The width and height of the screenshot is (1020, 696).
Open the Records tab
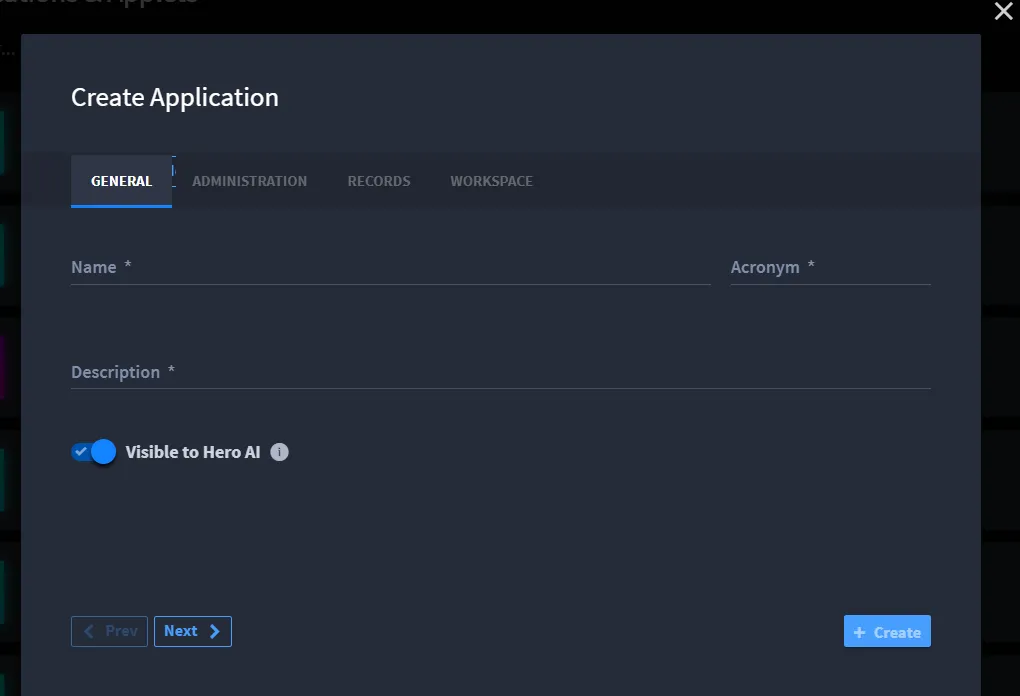tap(379, 181)
